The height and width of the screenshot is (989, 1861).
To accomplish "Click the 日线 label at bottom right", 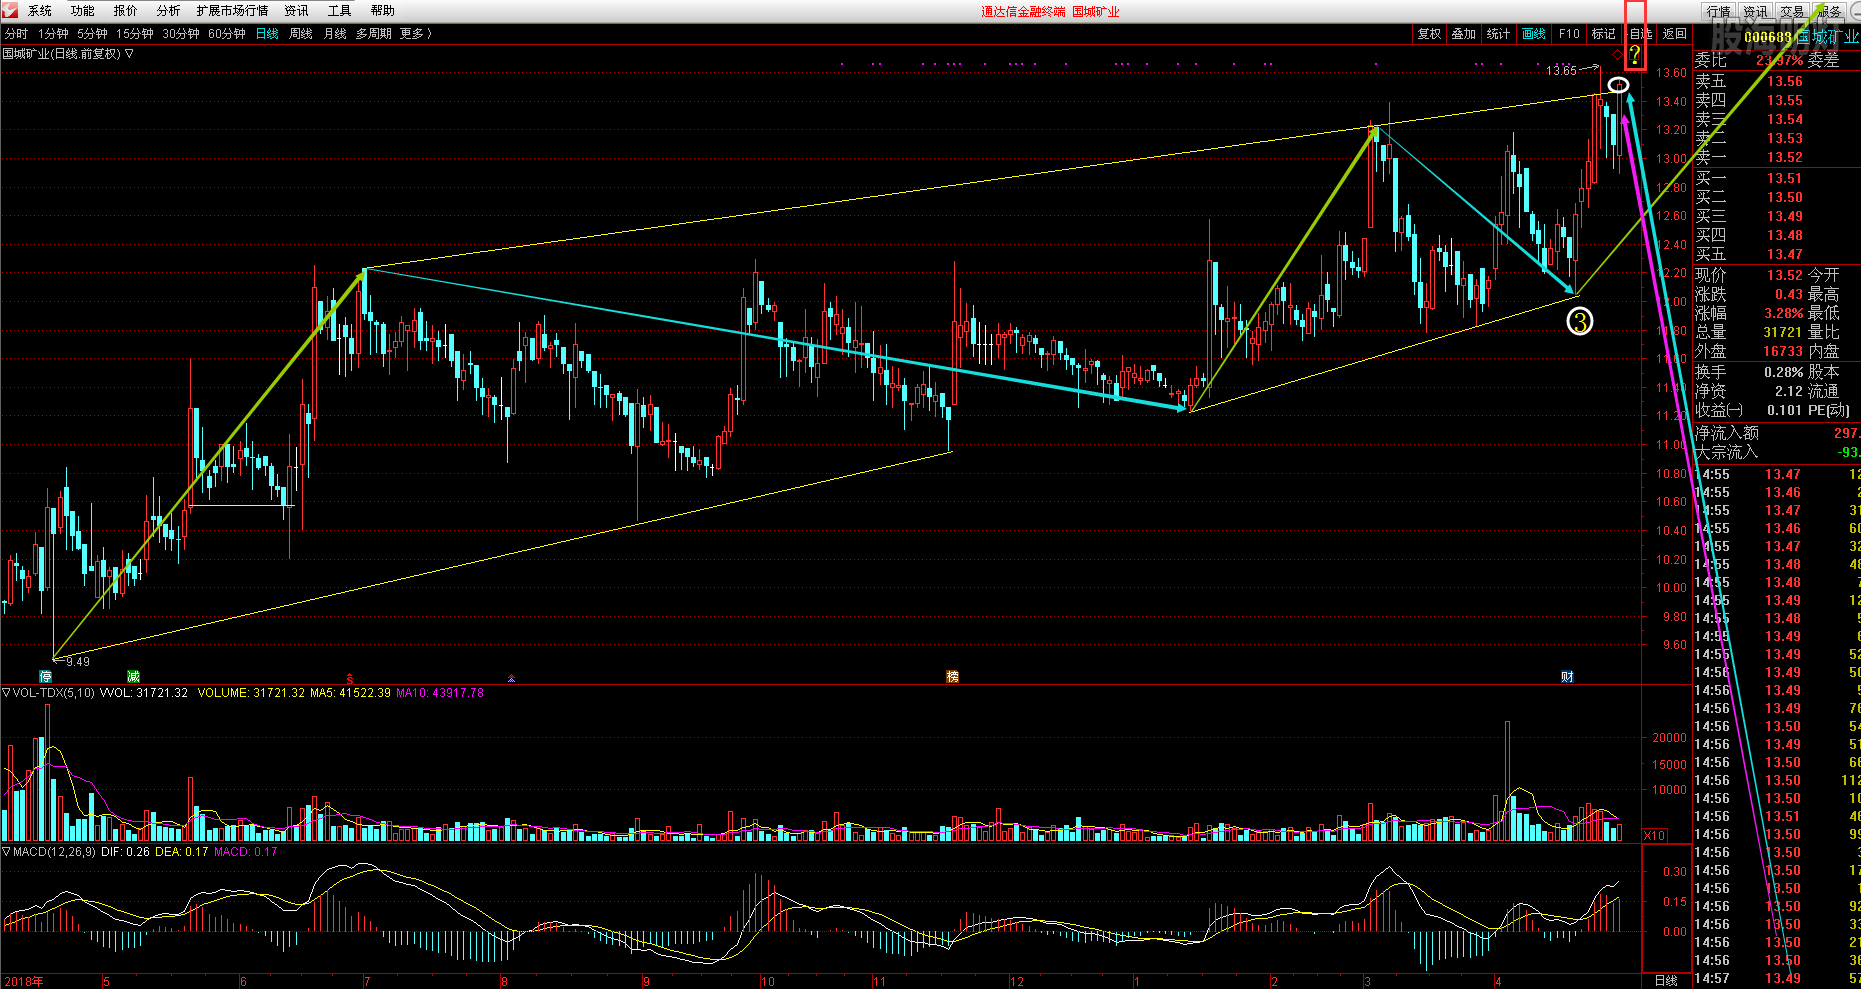I will (1666, 981).
